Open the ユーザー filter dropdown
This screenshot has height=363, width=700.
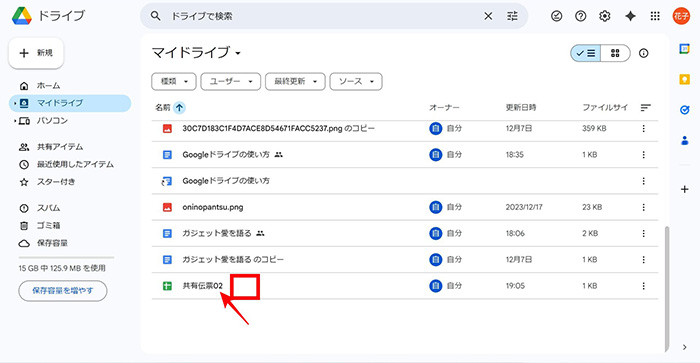(x=231, y=81)
